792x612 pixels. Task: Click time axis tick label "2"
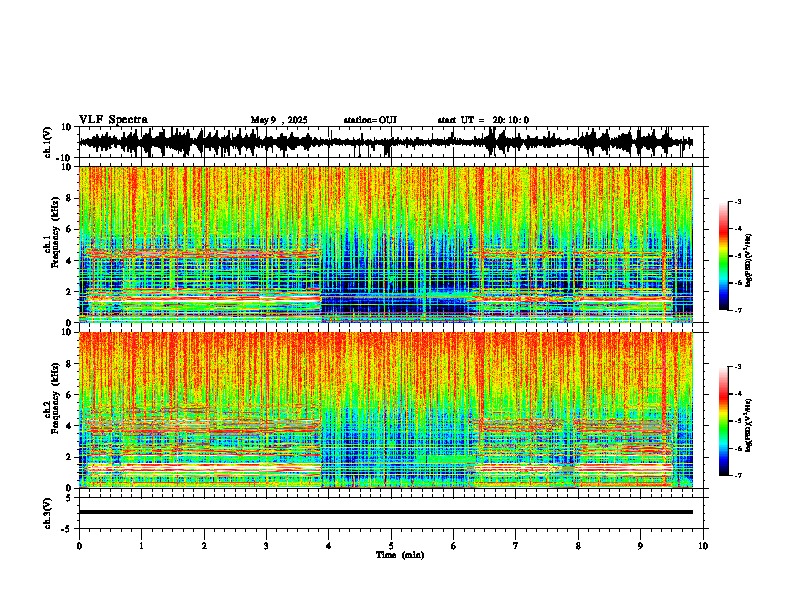click(x=204, y=546)
